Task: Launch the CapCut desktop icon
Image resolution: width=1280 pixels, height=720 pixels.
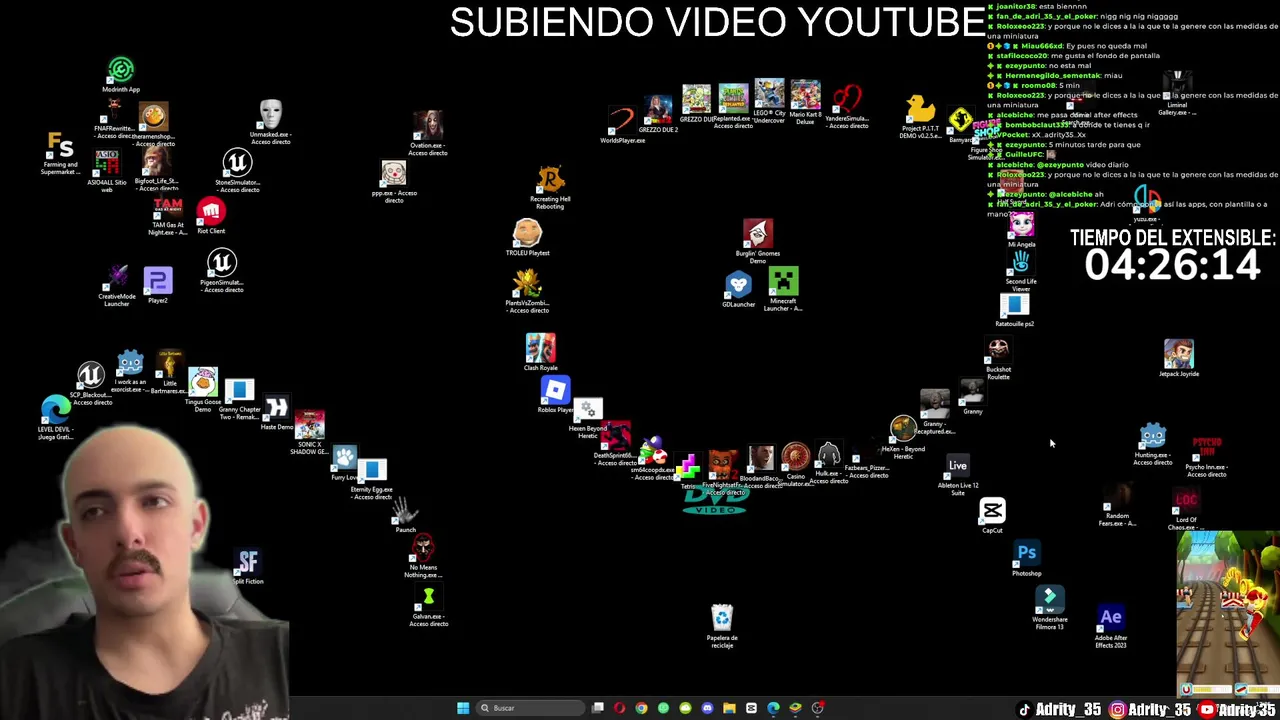Action: [x=992, y=516]
